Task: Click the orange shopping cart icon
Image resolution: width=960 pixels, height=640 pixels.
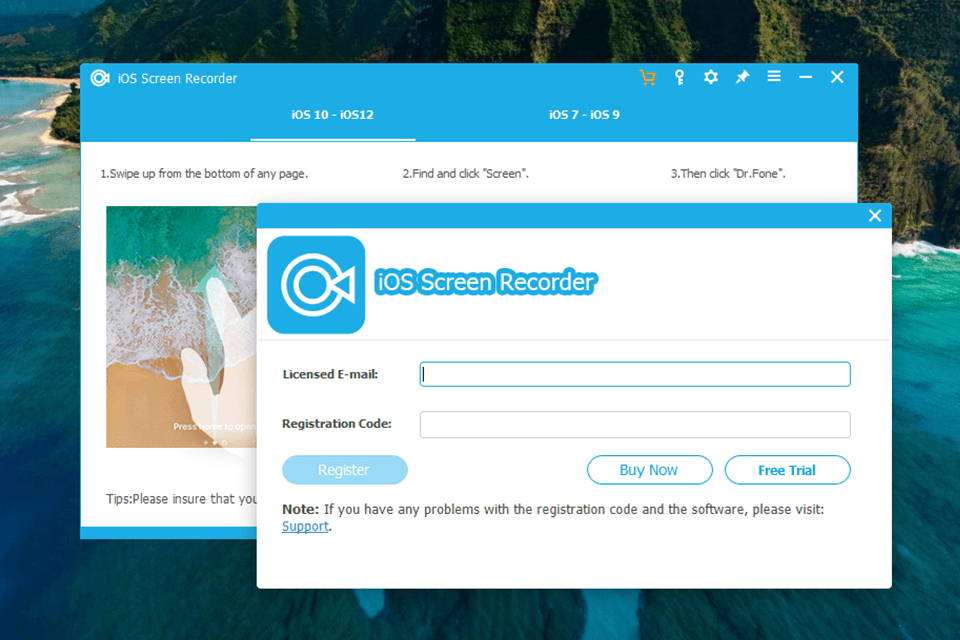Action: (648, 78)
